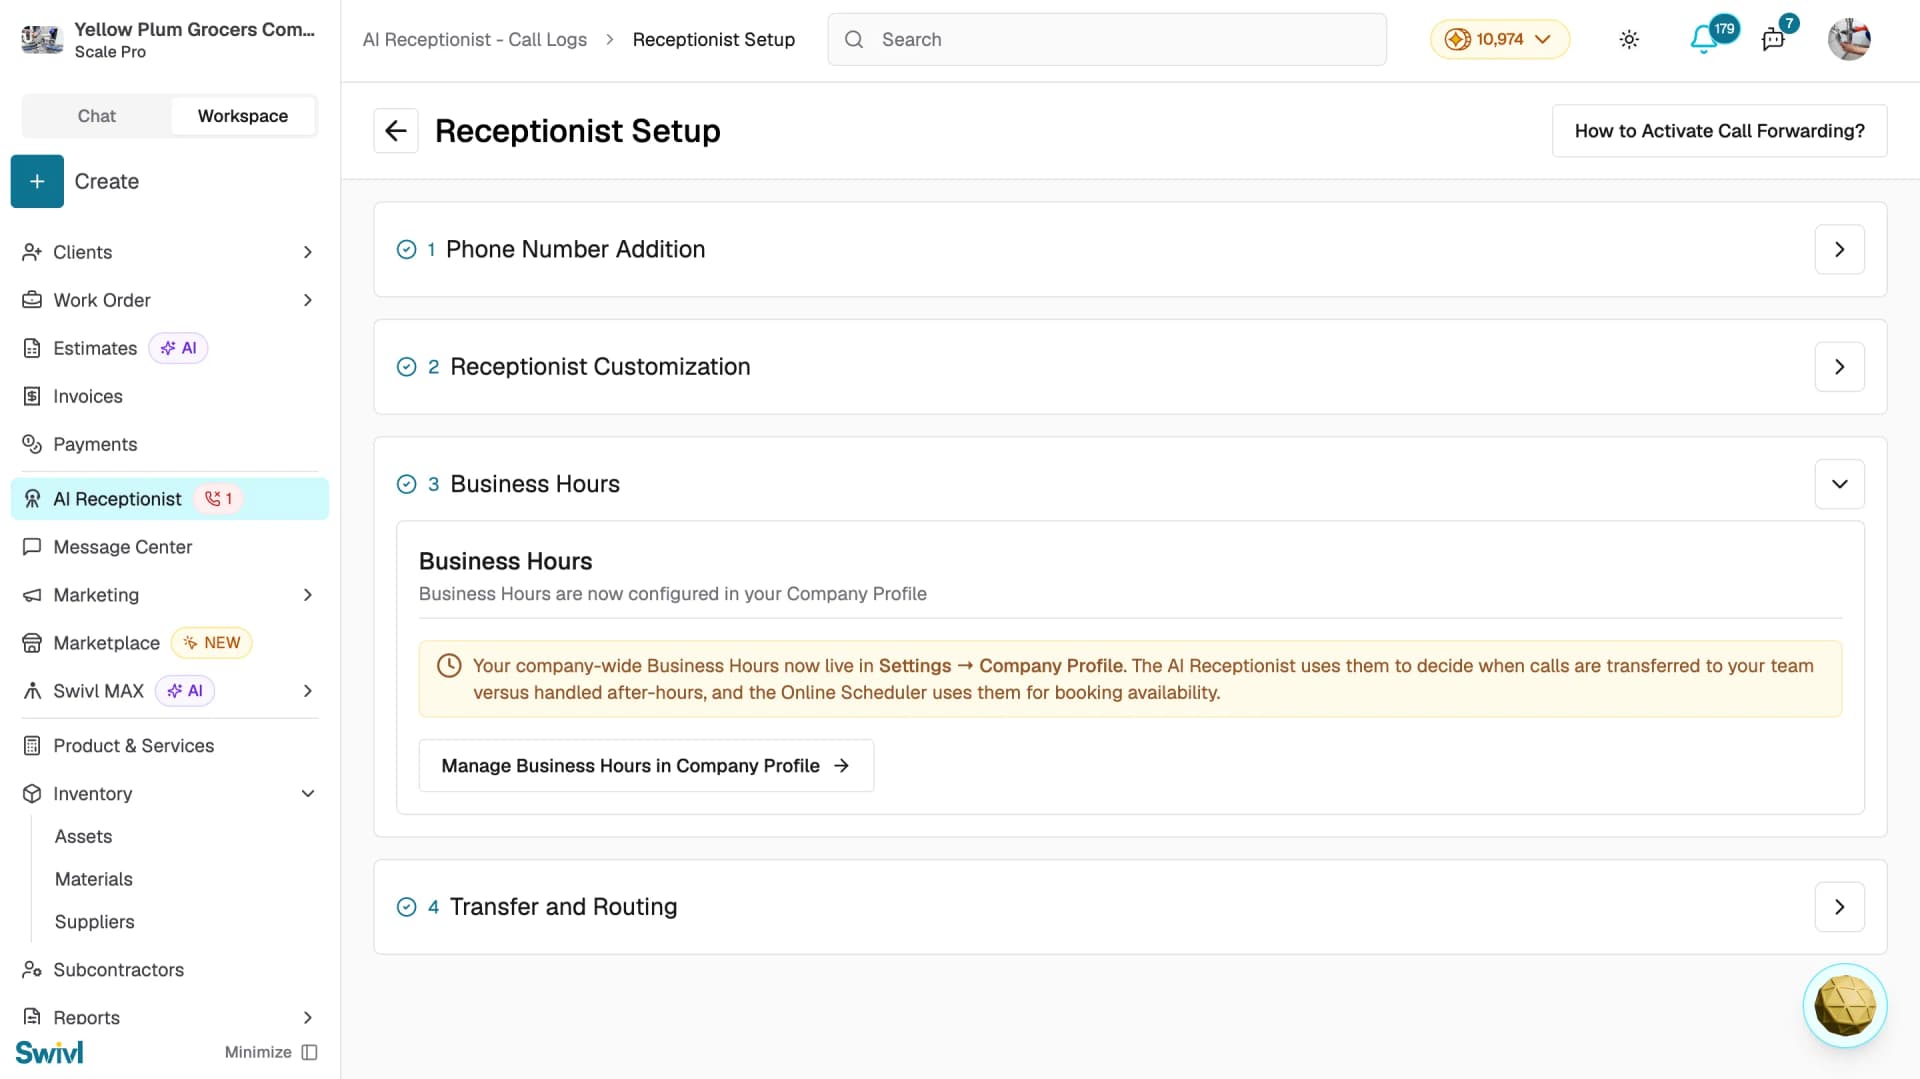Collapse the Inventory submenu chevron

coord(308,794)
